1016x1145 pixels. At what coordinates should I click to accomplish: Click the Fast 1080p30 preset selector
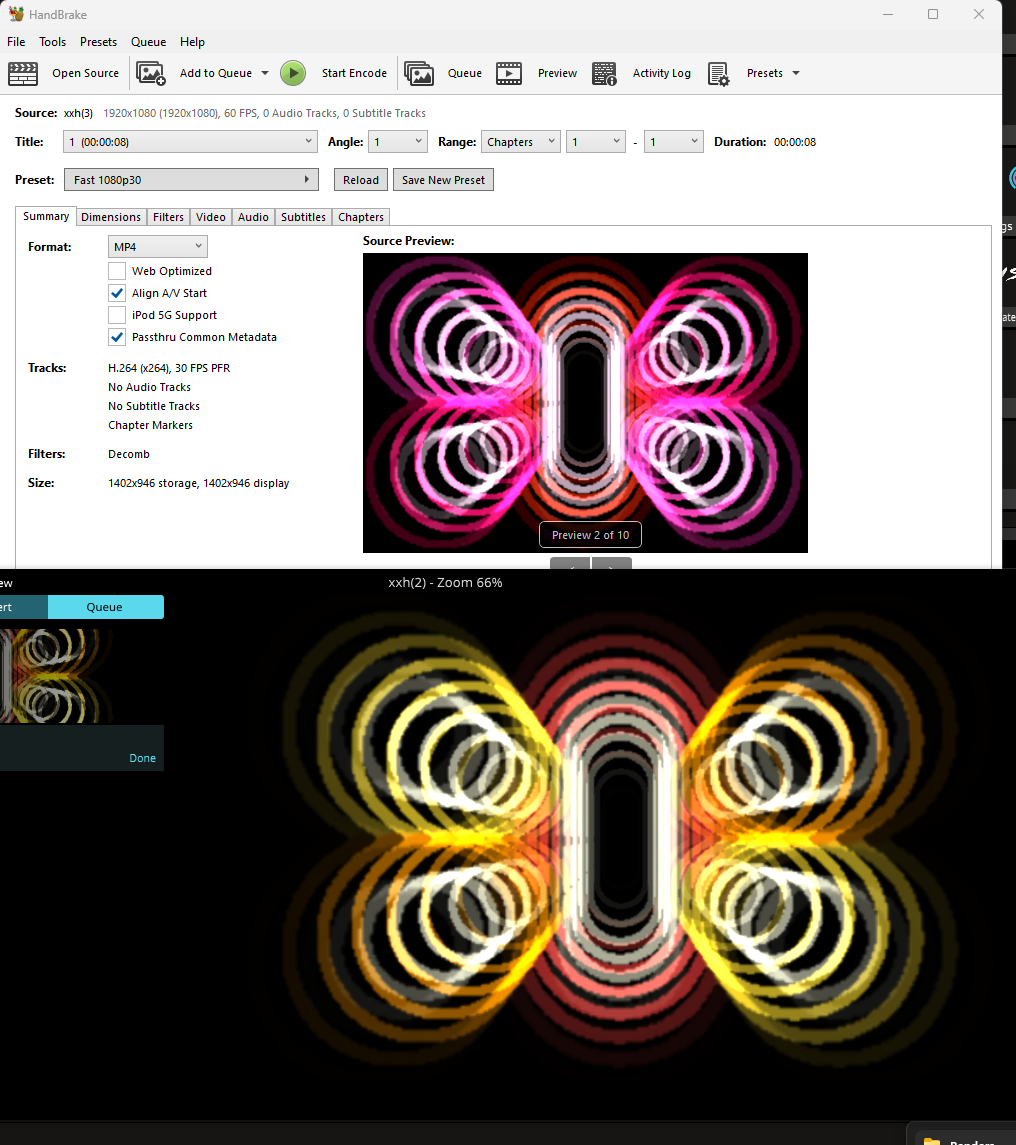pyautogui.click(x=190, y=180)
